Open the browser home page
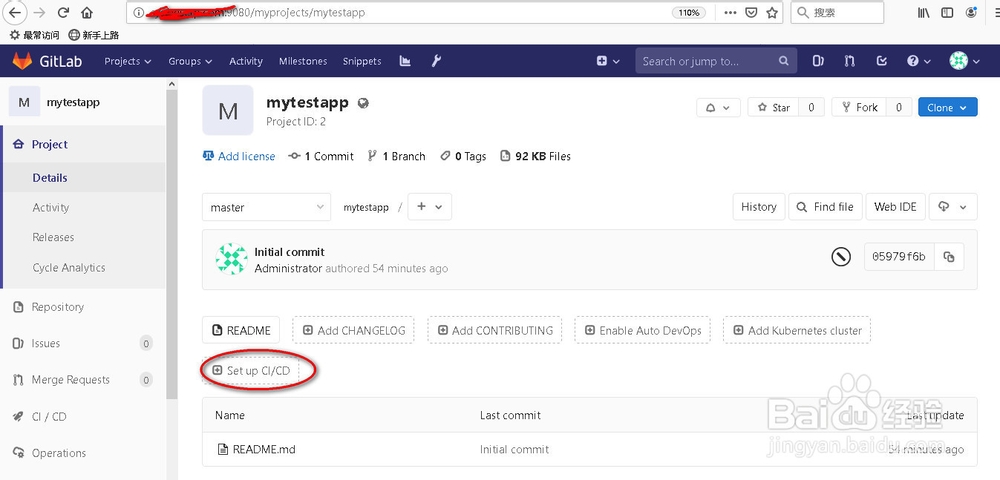 [x=87, y=12]
